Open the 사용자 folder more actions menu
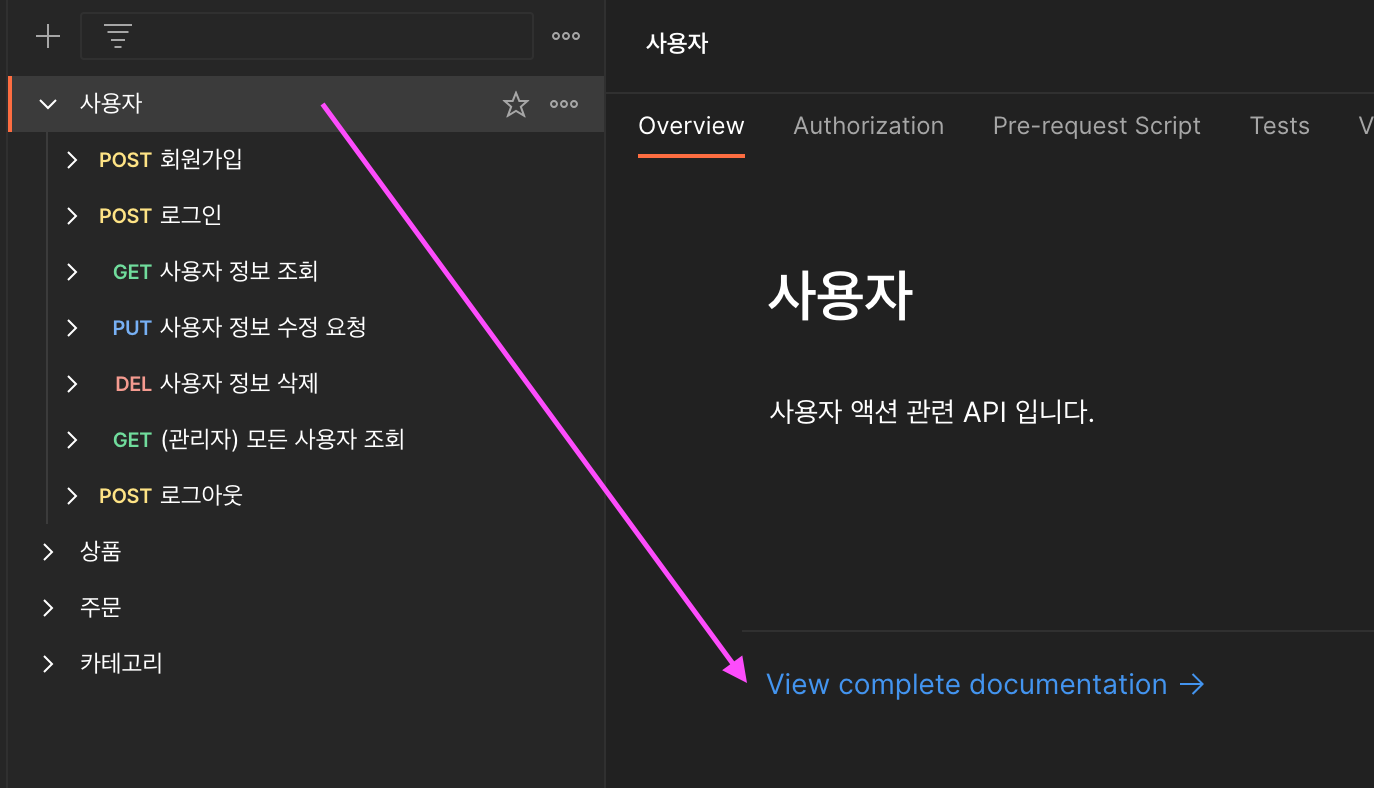 (x=564, y=104)
